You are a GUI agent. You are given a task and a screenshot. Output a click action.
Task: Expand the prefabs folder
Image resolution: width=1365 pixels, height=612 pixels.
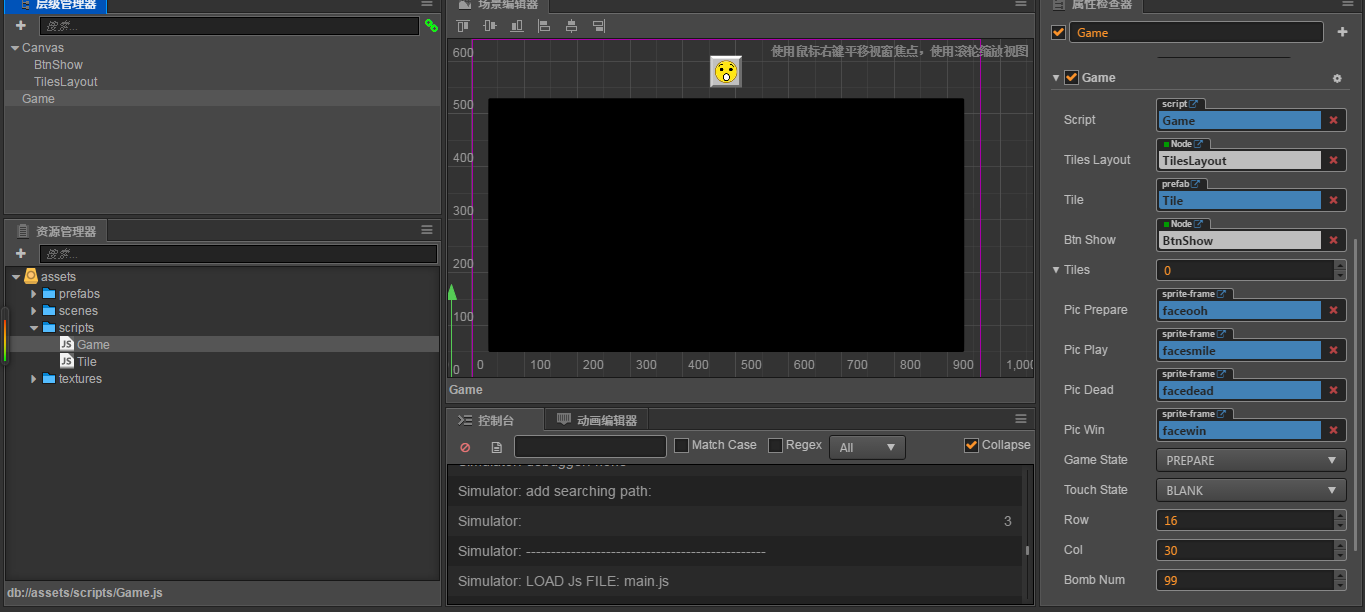pyautogui.click(x=33, y=294)
